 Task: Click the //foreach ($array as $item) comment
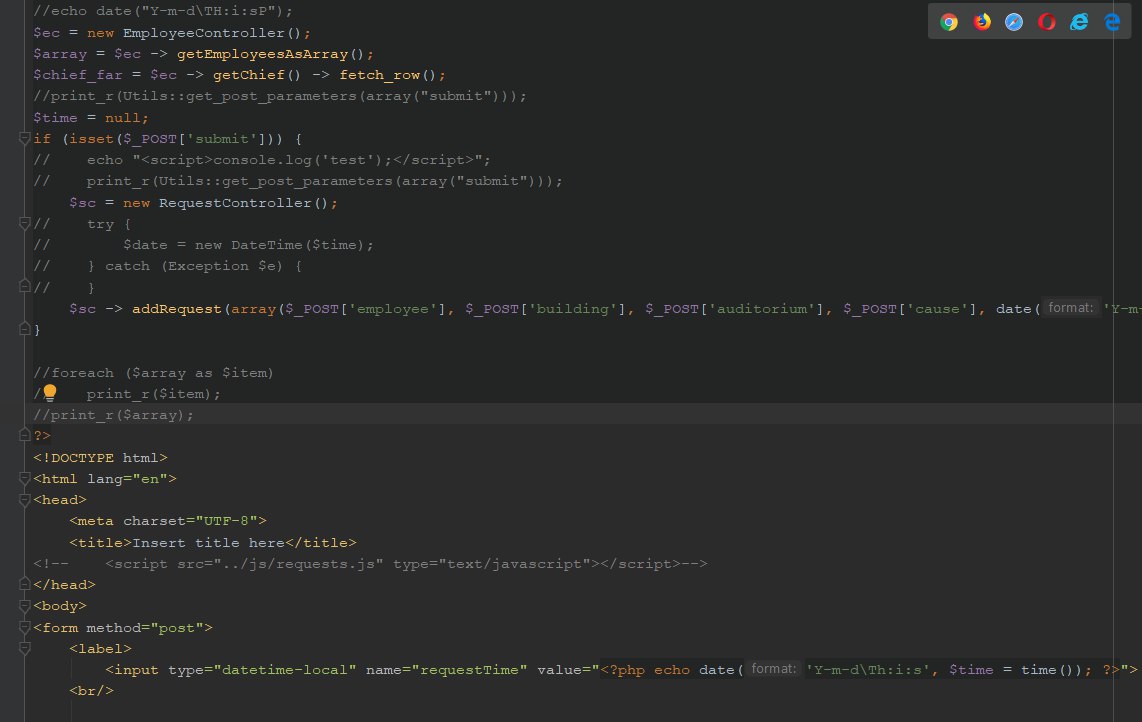pyautogui.click(x=154, y=373)
